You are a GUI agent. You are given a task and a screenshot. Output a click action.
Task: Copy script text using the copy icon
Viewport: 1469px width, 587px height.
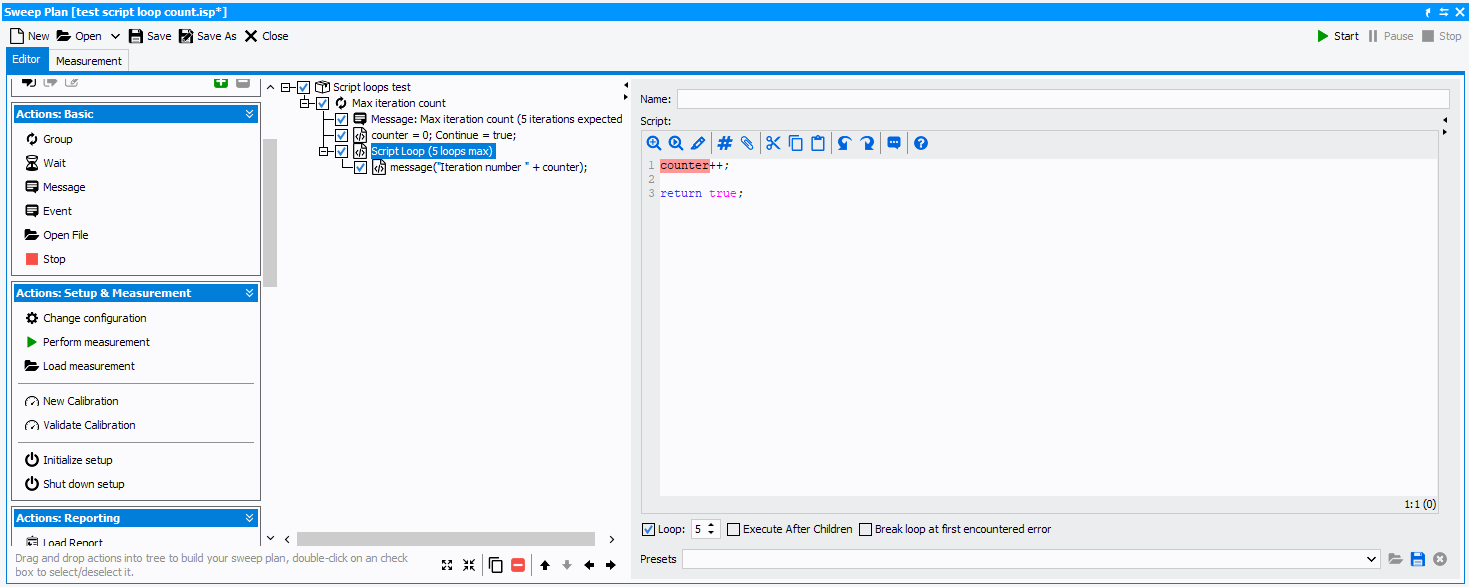[796, 143]
